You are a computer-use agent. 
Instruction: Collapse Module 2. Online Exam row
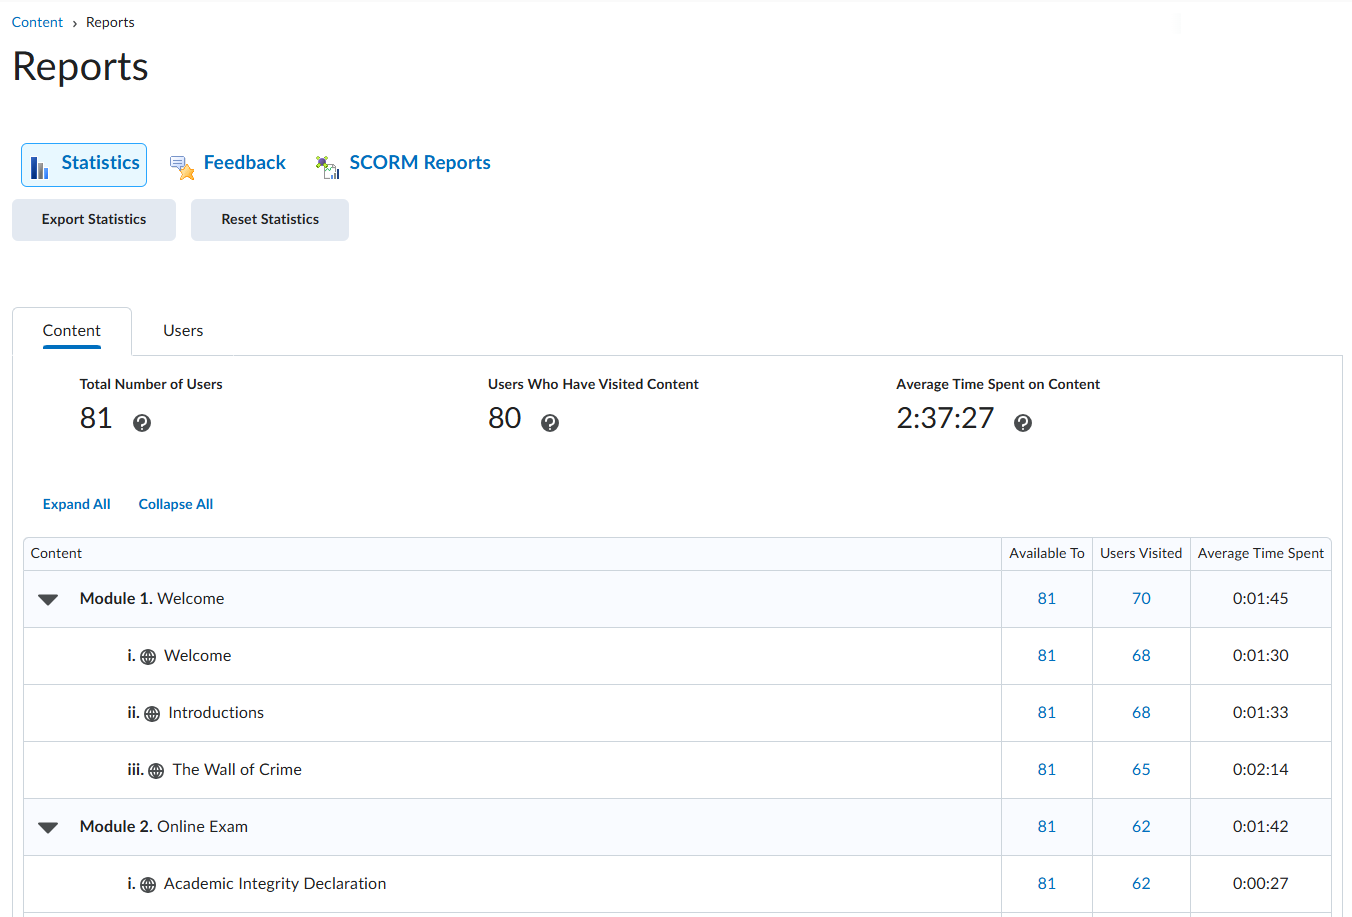point(48,828)
